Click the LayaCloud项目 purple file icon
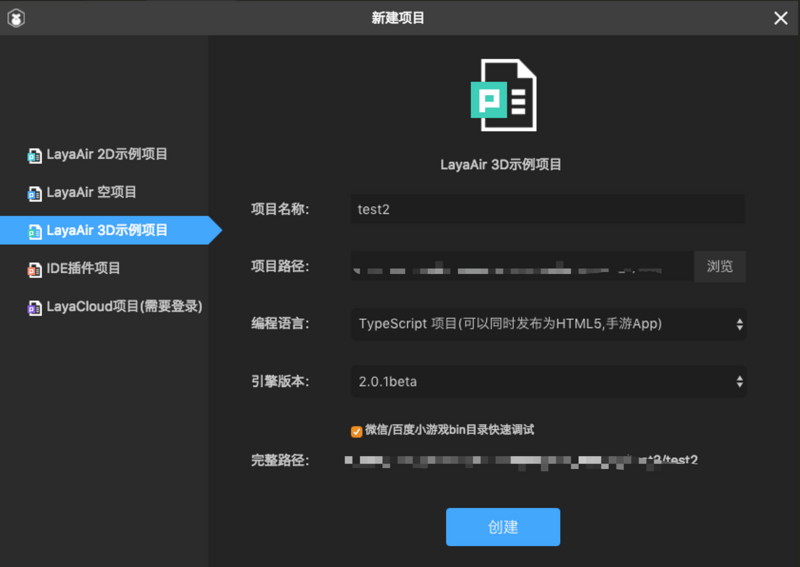Viewport: 800px width, 567px height. pos(35,308)
